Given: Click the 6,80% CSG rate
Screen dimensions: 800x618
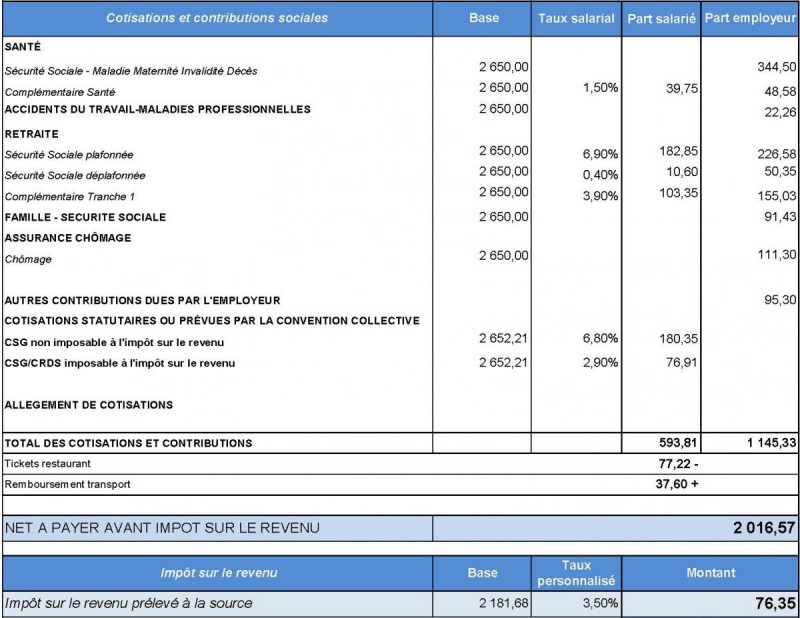Looking at the screenshot, I should click(601, 338).
